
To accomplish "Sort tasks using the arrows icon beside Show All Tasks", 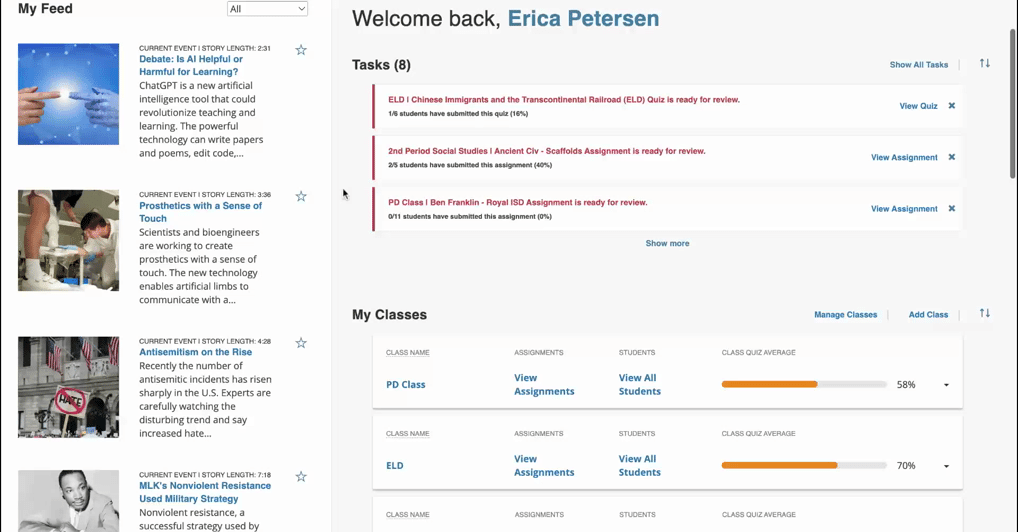I will [x=985, y=64].
